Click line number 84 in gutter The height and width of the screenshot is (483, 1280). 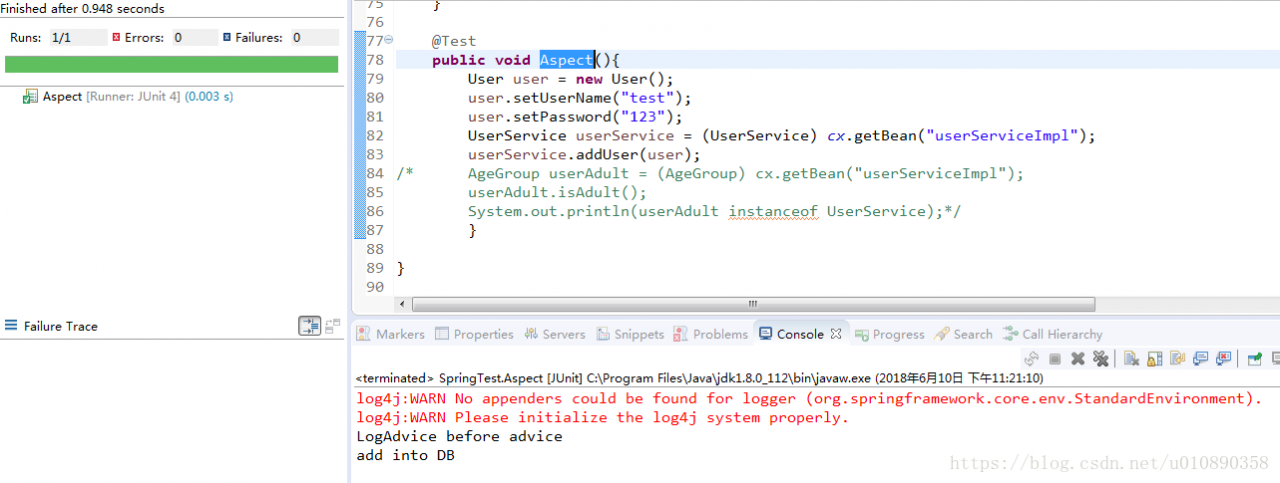[x=375, y=173]
